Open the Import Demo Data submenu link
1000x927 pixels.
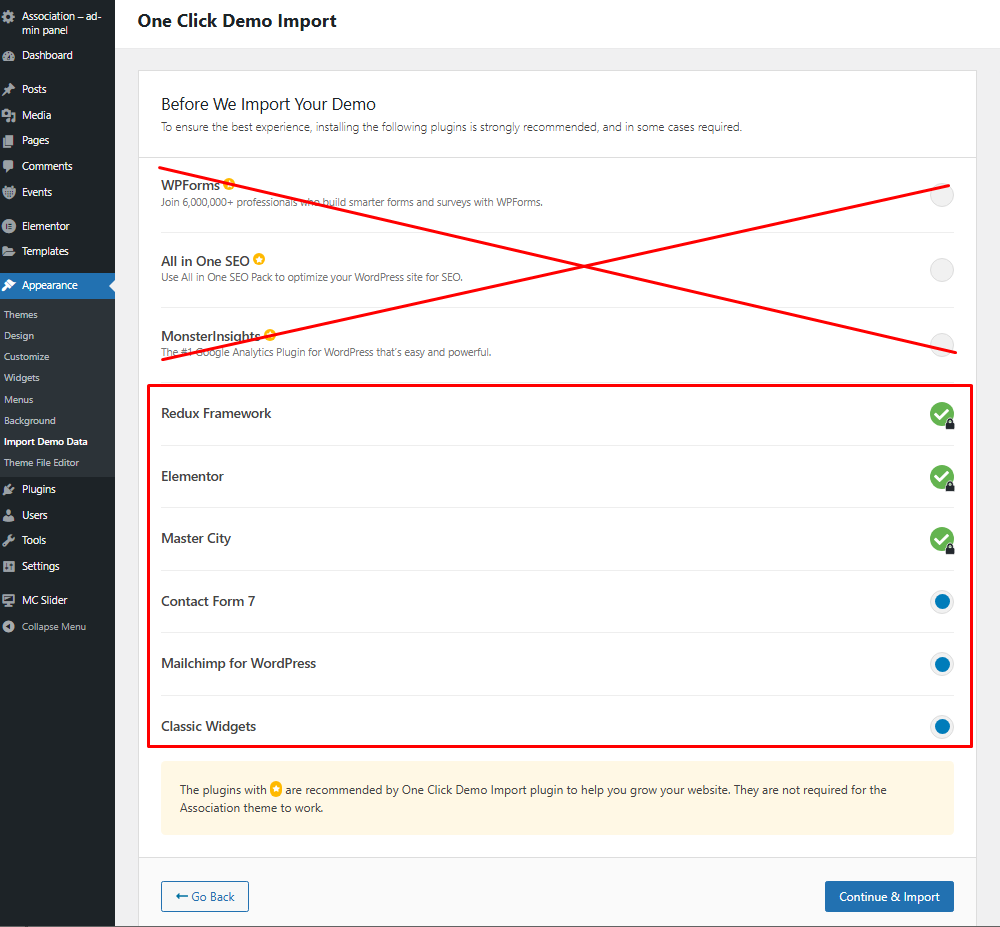46,442
